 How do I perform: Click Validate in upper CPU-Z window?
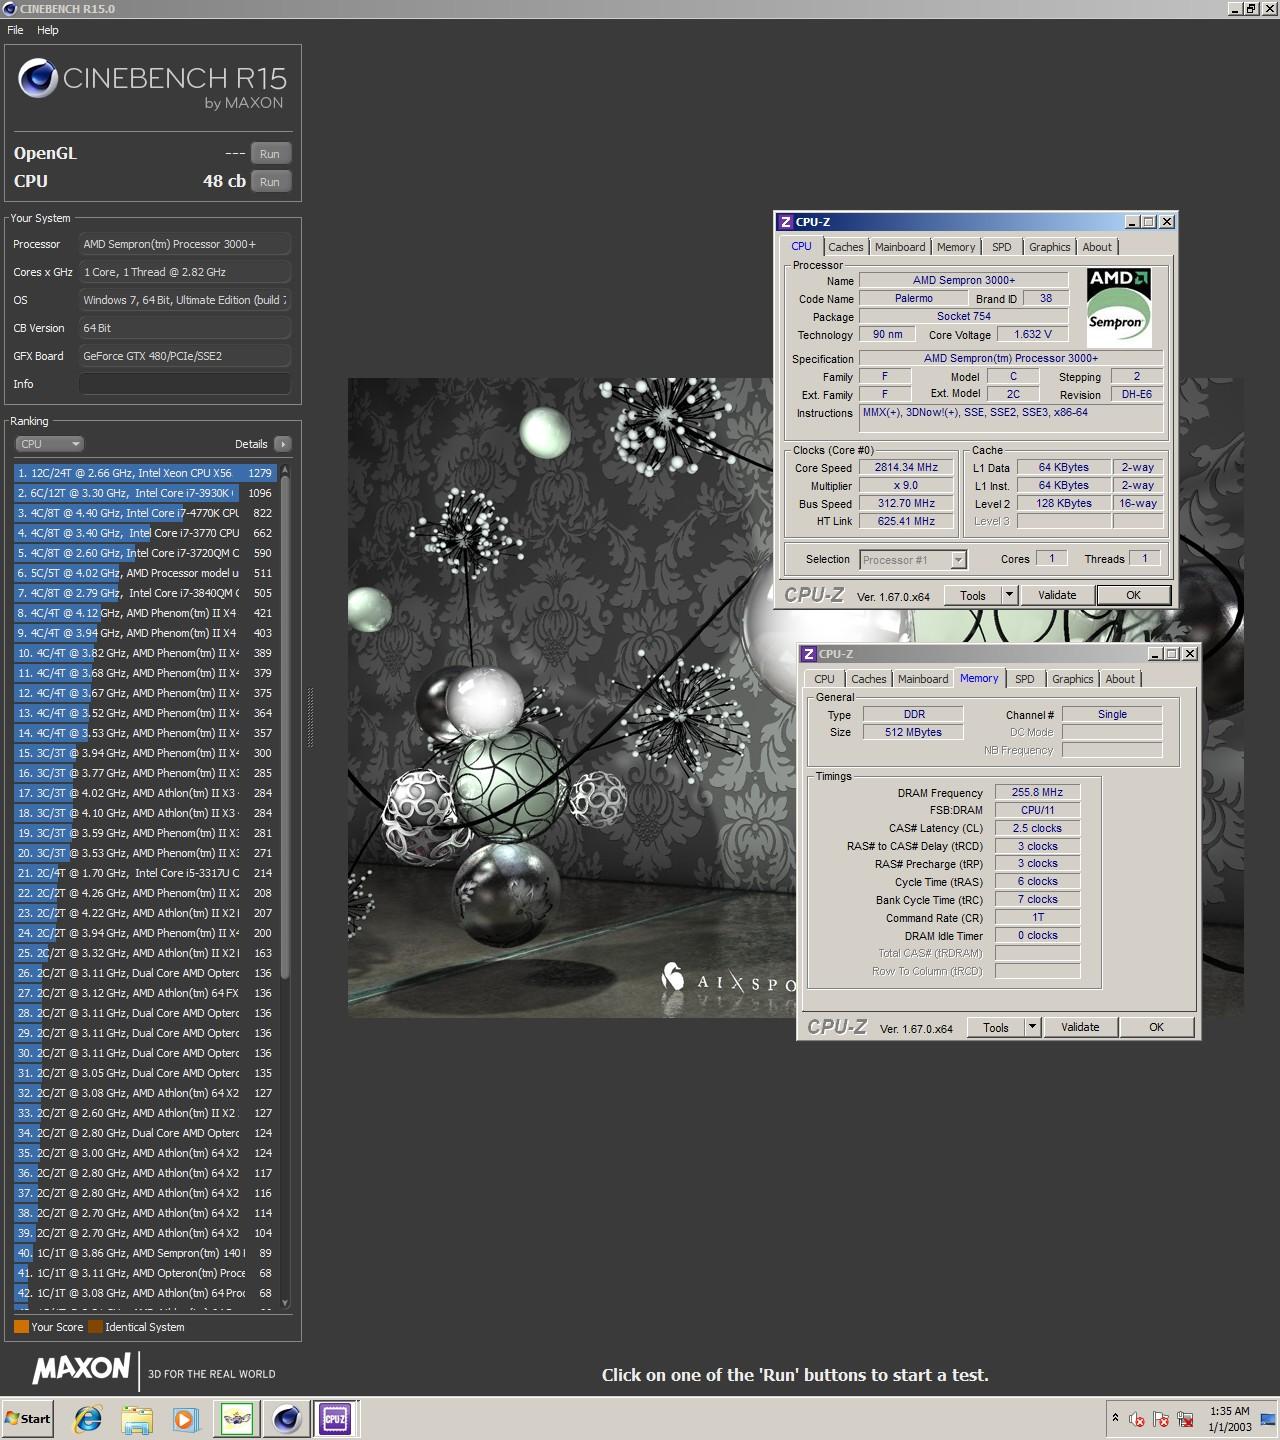(1057, 595)
